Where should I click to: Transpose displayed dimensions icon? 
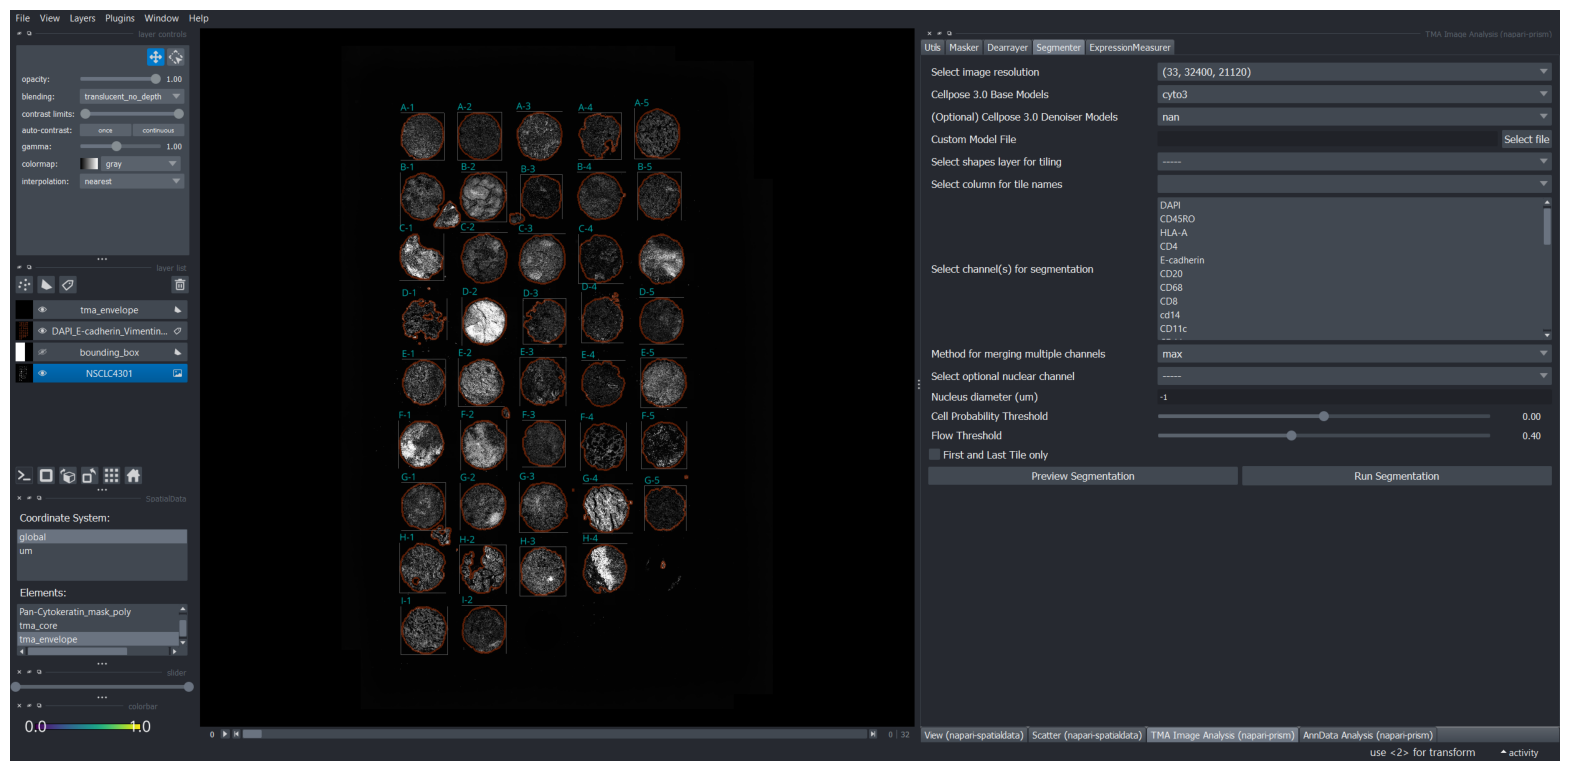click(x=90, y=476)
